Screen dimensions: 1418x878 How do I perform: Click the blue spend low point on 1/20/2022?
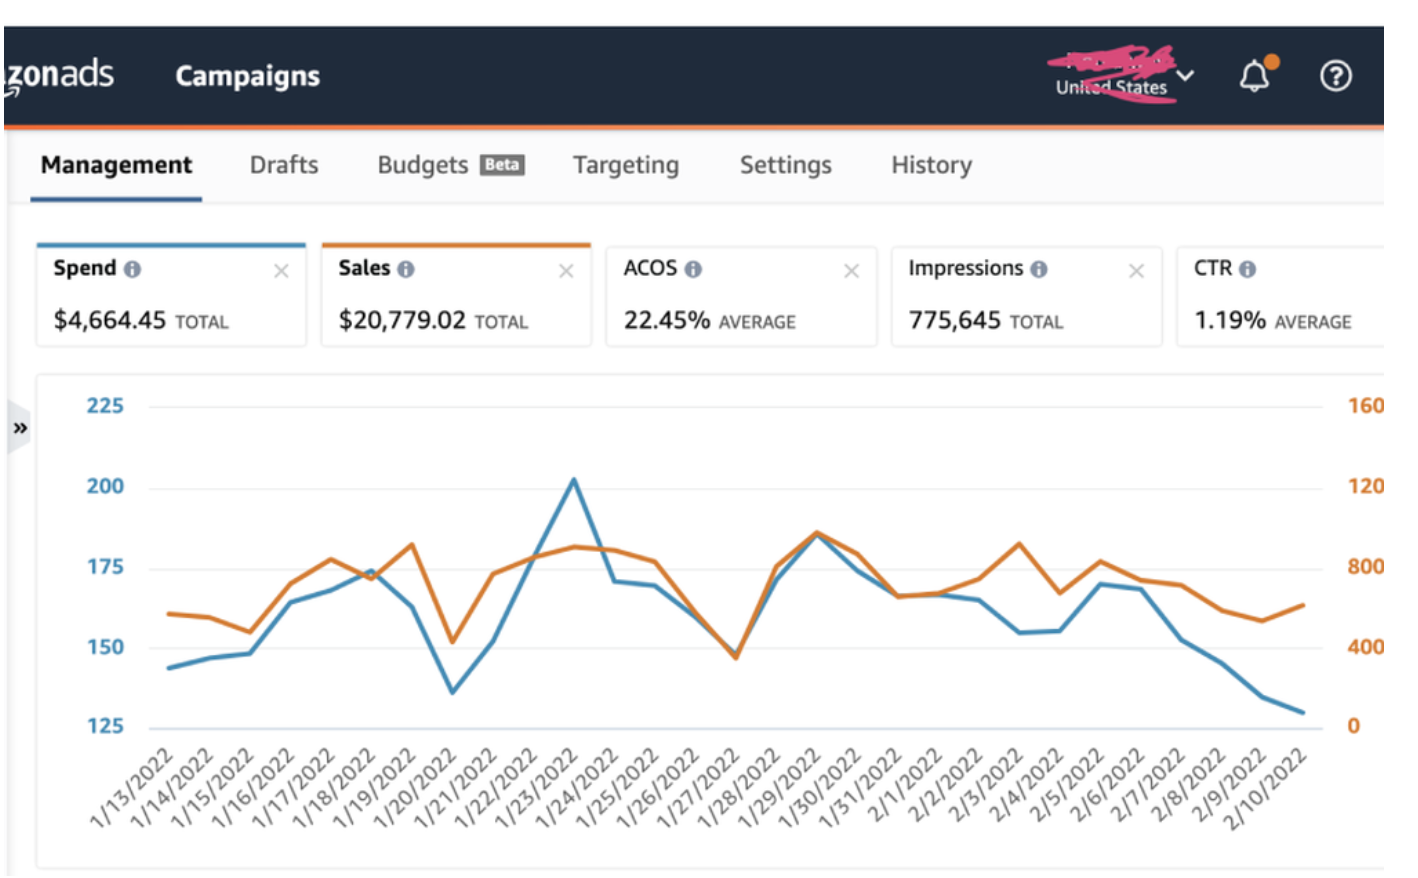coord(452,692)
